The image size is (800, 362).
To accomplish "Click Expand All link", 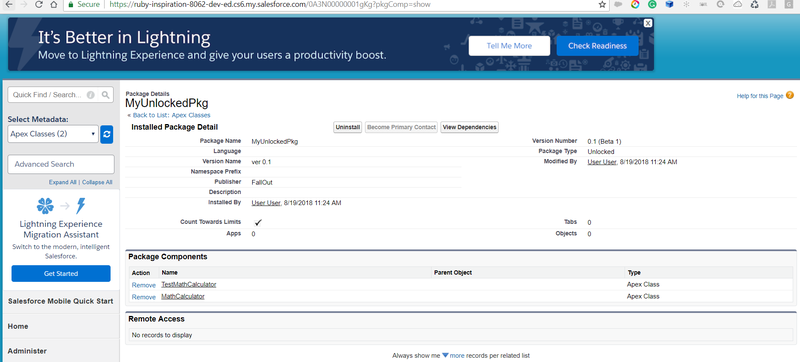I will pos(63,182).
